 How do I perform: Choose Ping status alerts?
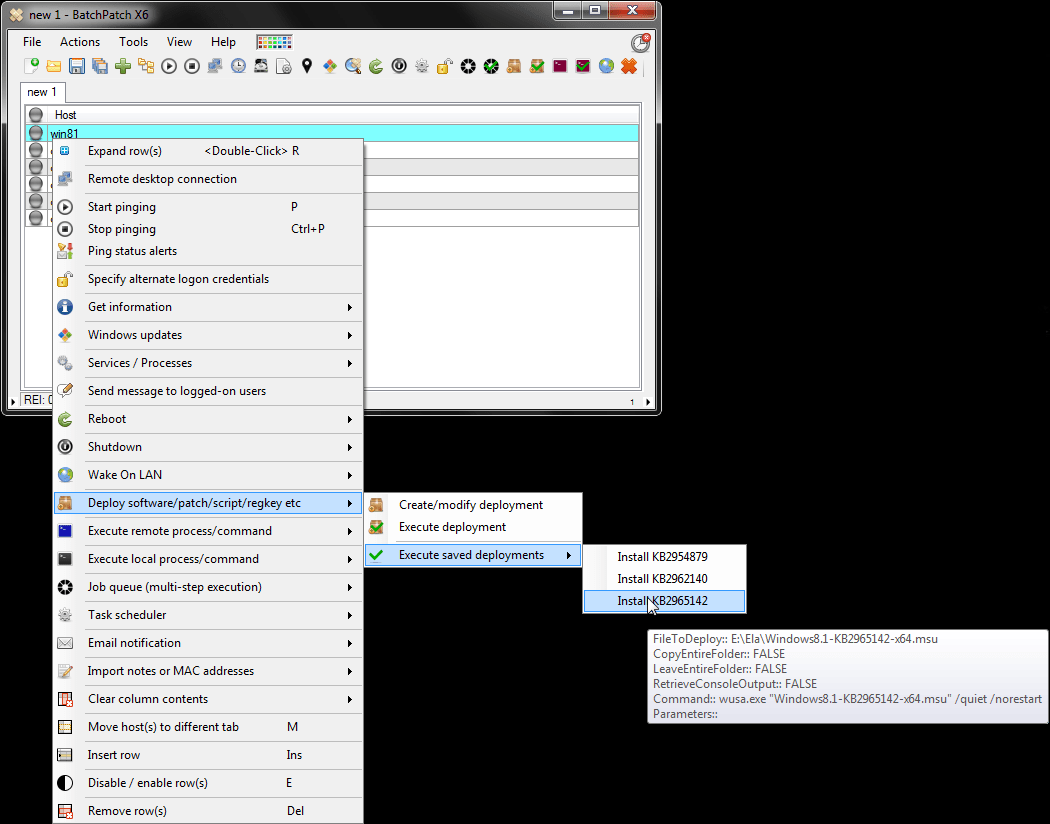click(x=208, y=251)
